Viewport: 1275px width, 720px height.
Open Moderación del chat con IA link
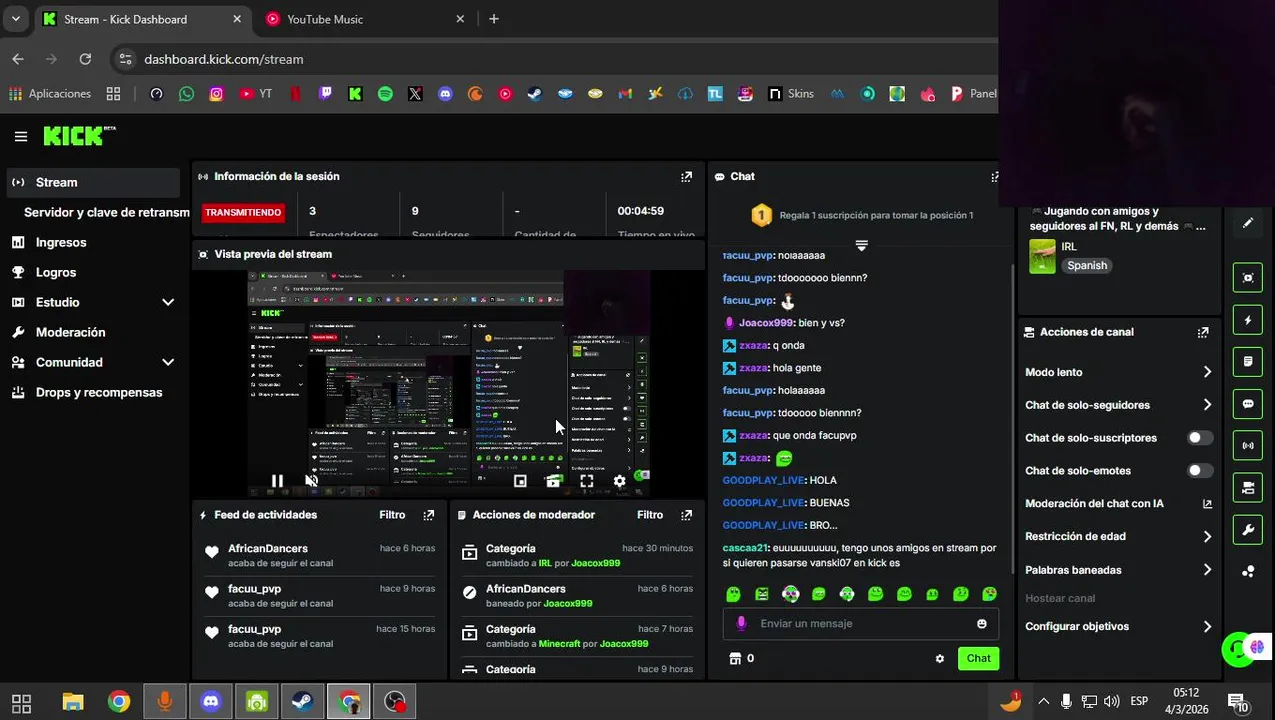1118,504
